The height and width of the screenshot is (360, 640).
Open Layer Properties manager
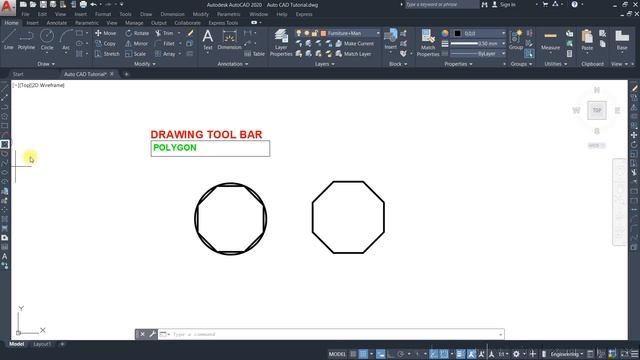pos(281,42)
